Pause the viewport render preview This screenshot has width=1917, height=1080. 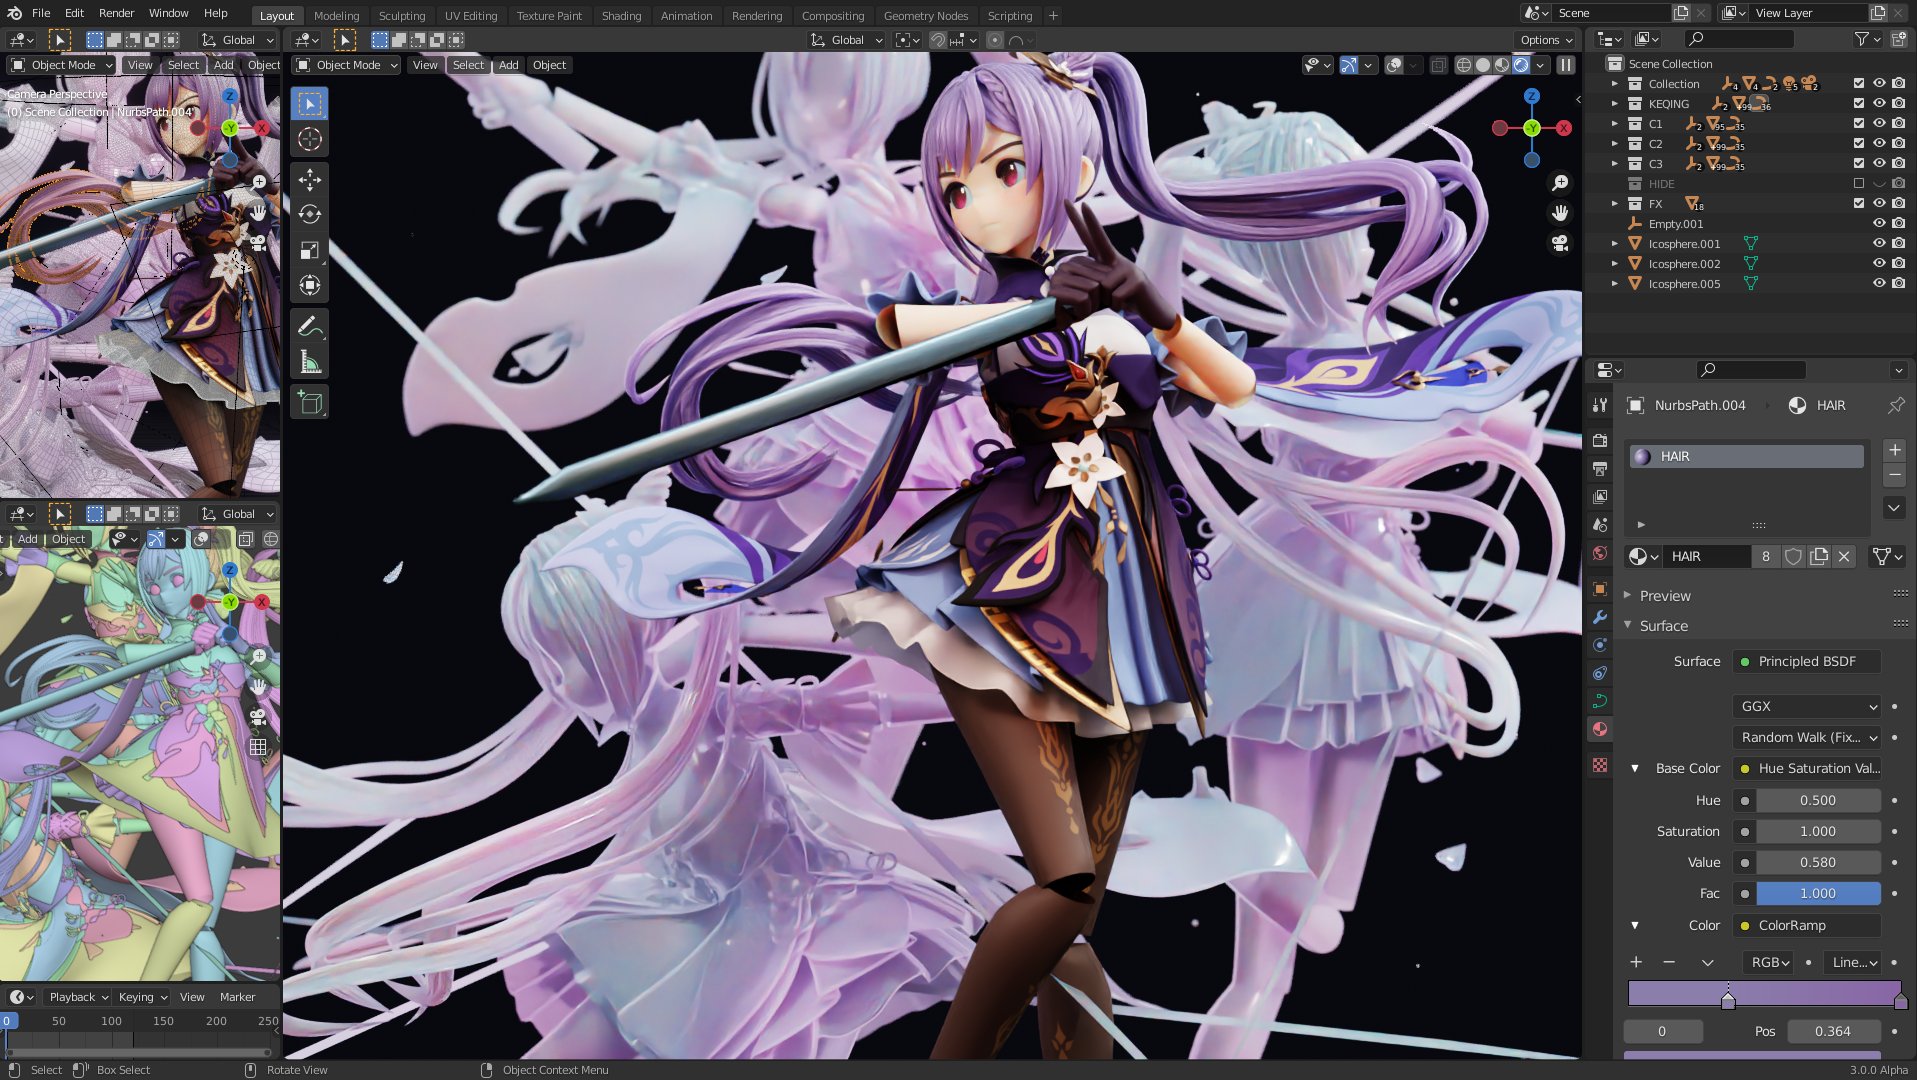(x=1566, y=65)
